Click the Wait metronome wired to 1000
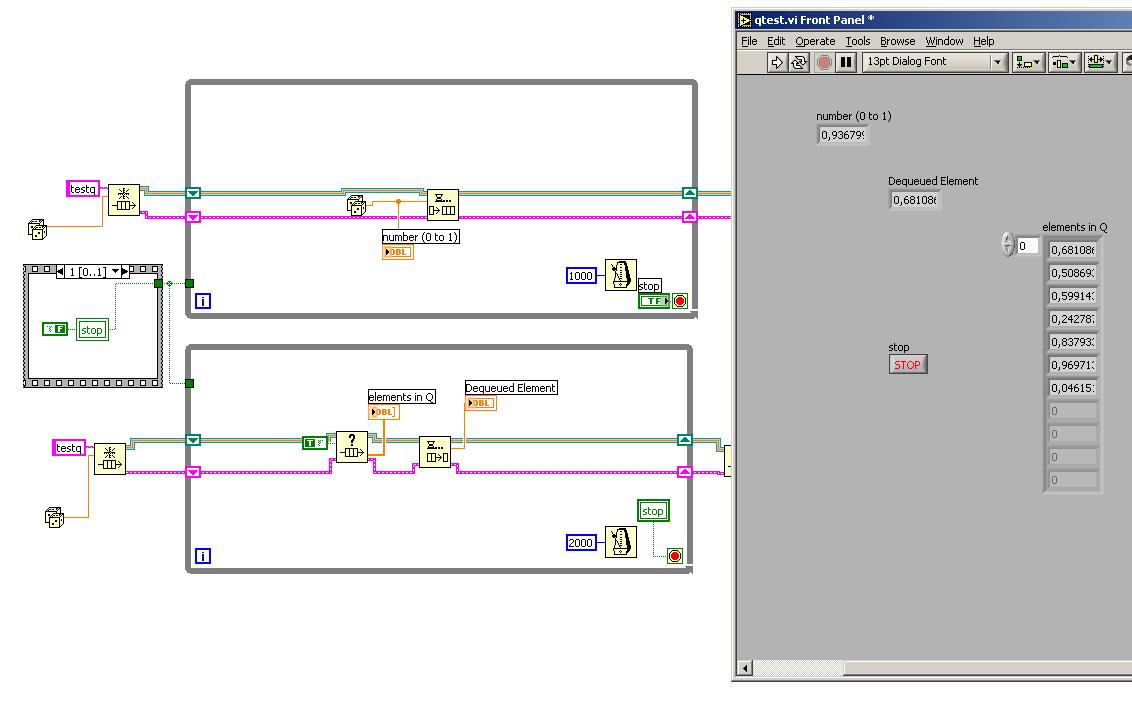The width and height of the screenshot is (1132, 725). pos(621,275)
